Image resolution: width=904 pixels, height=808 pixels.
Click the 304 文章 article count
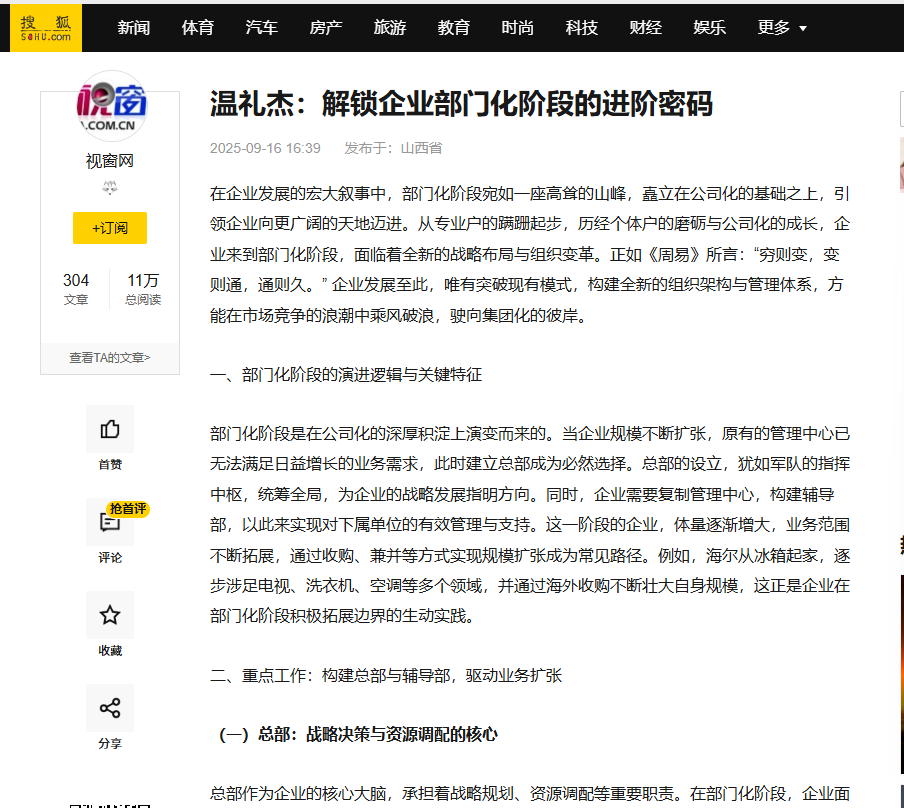pos(76,290)
